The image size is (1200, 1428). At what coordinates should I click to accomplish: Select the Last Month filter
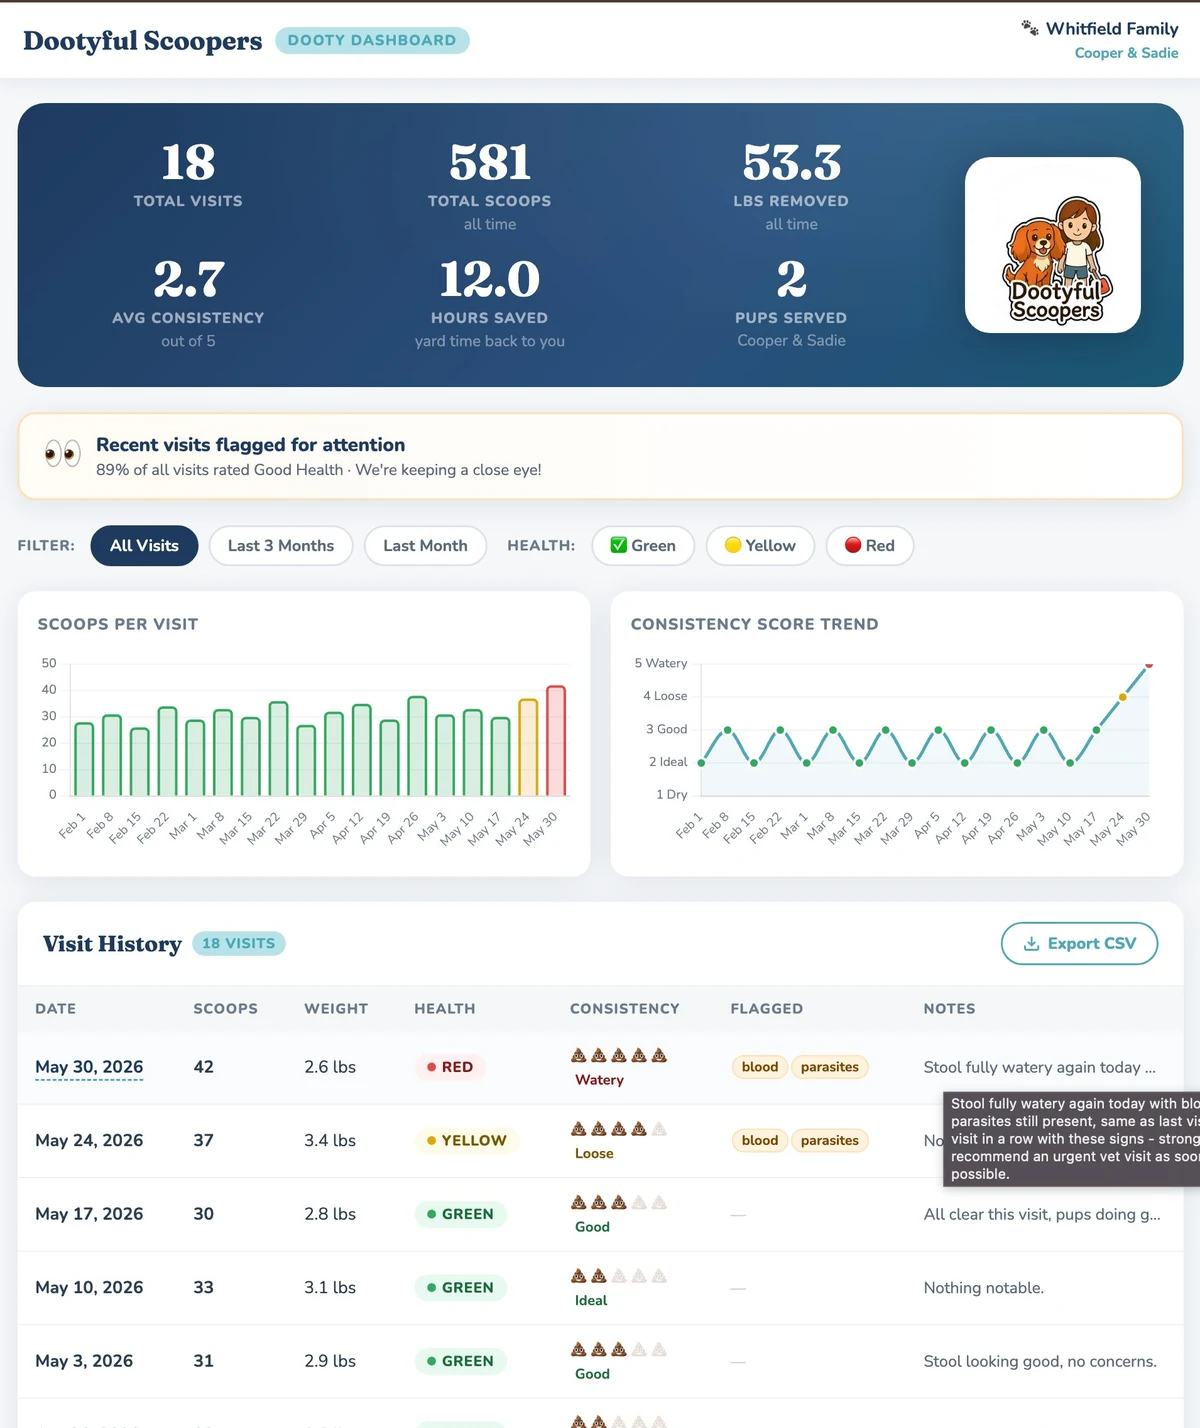click(425, 546)
